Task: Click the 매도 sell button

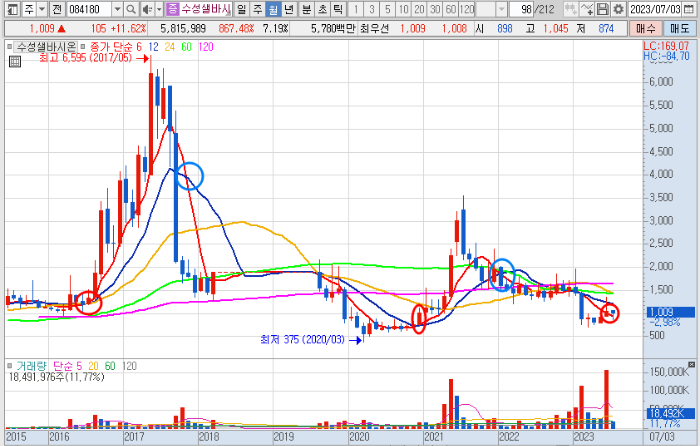Action: click(679, 29)
